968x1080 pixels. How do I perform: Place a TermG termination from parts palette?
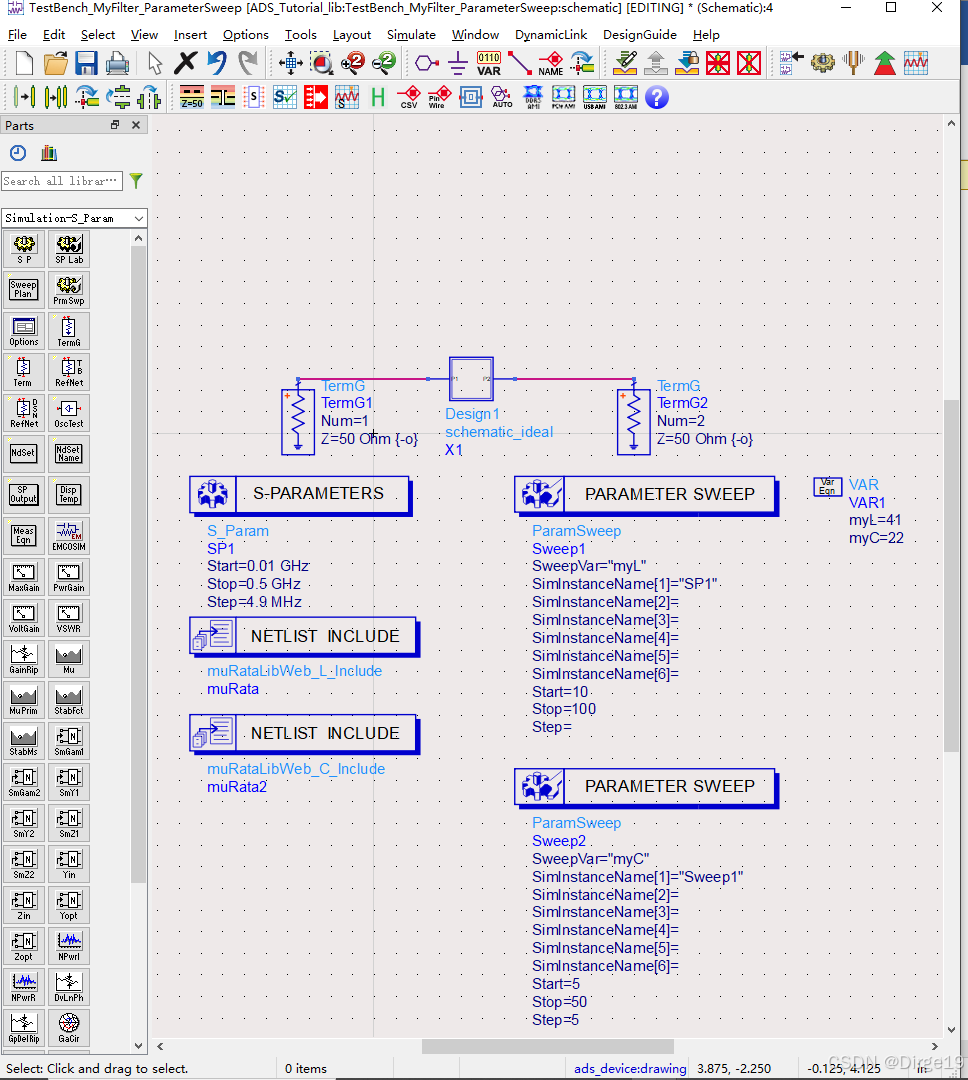[68, 331]
